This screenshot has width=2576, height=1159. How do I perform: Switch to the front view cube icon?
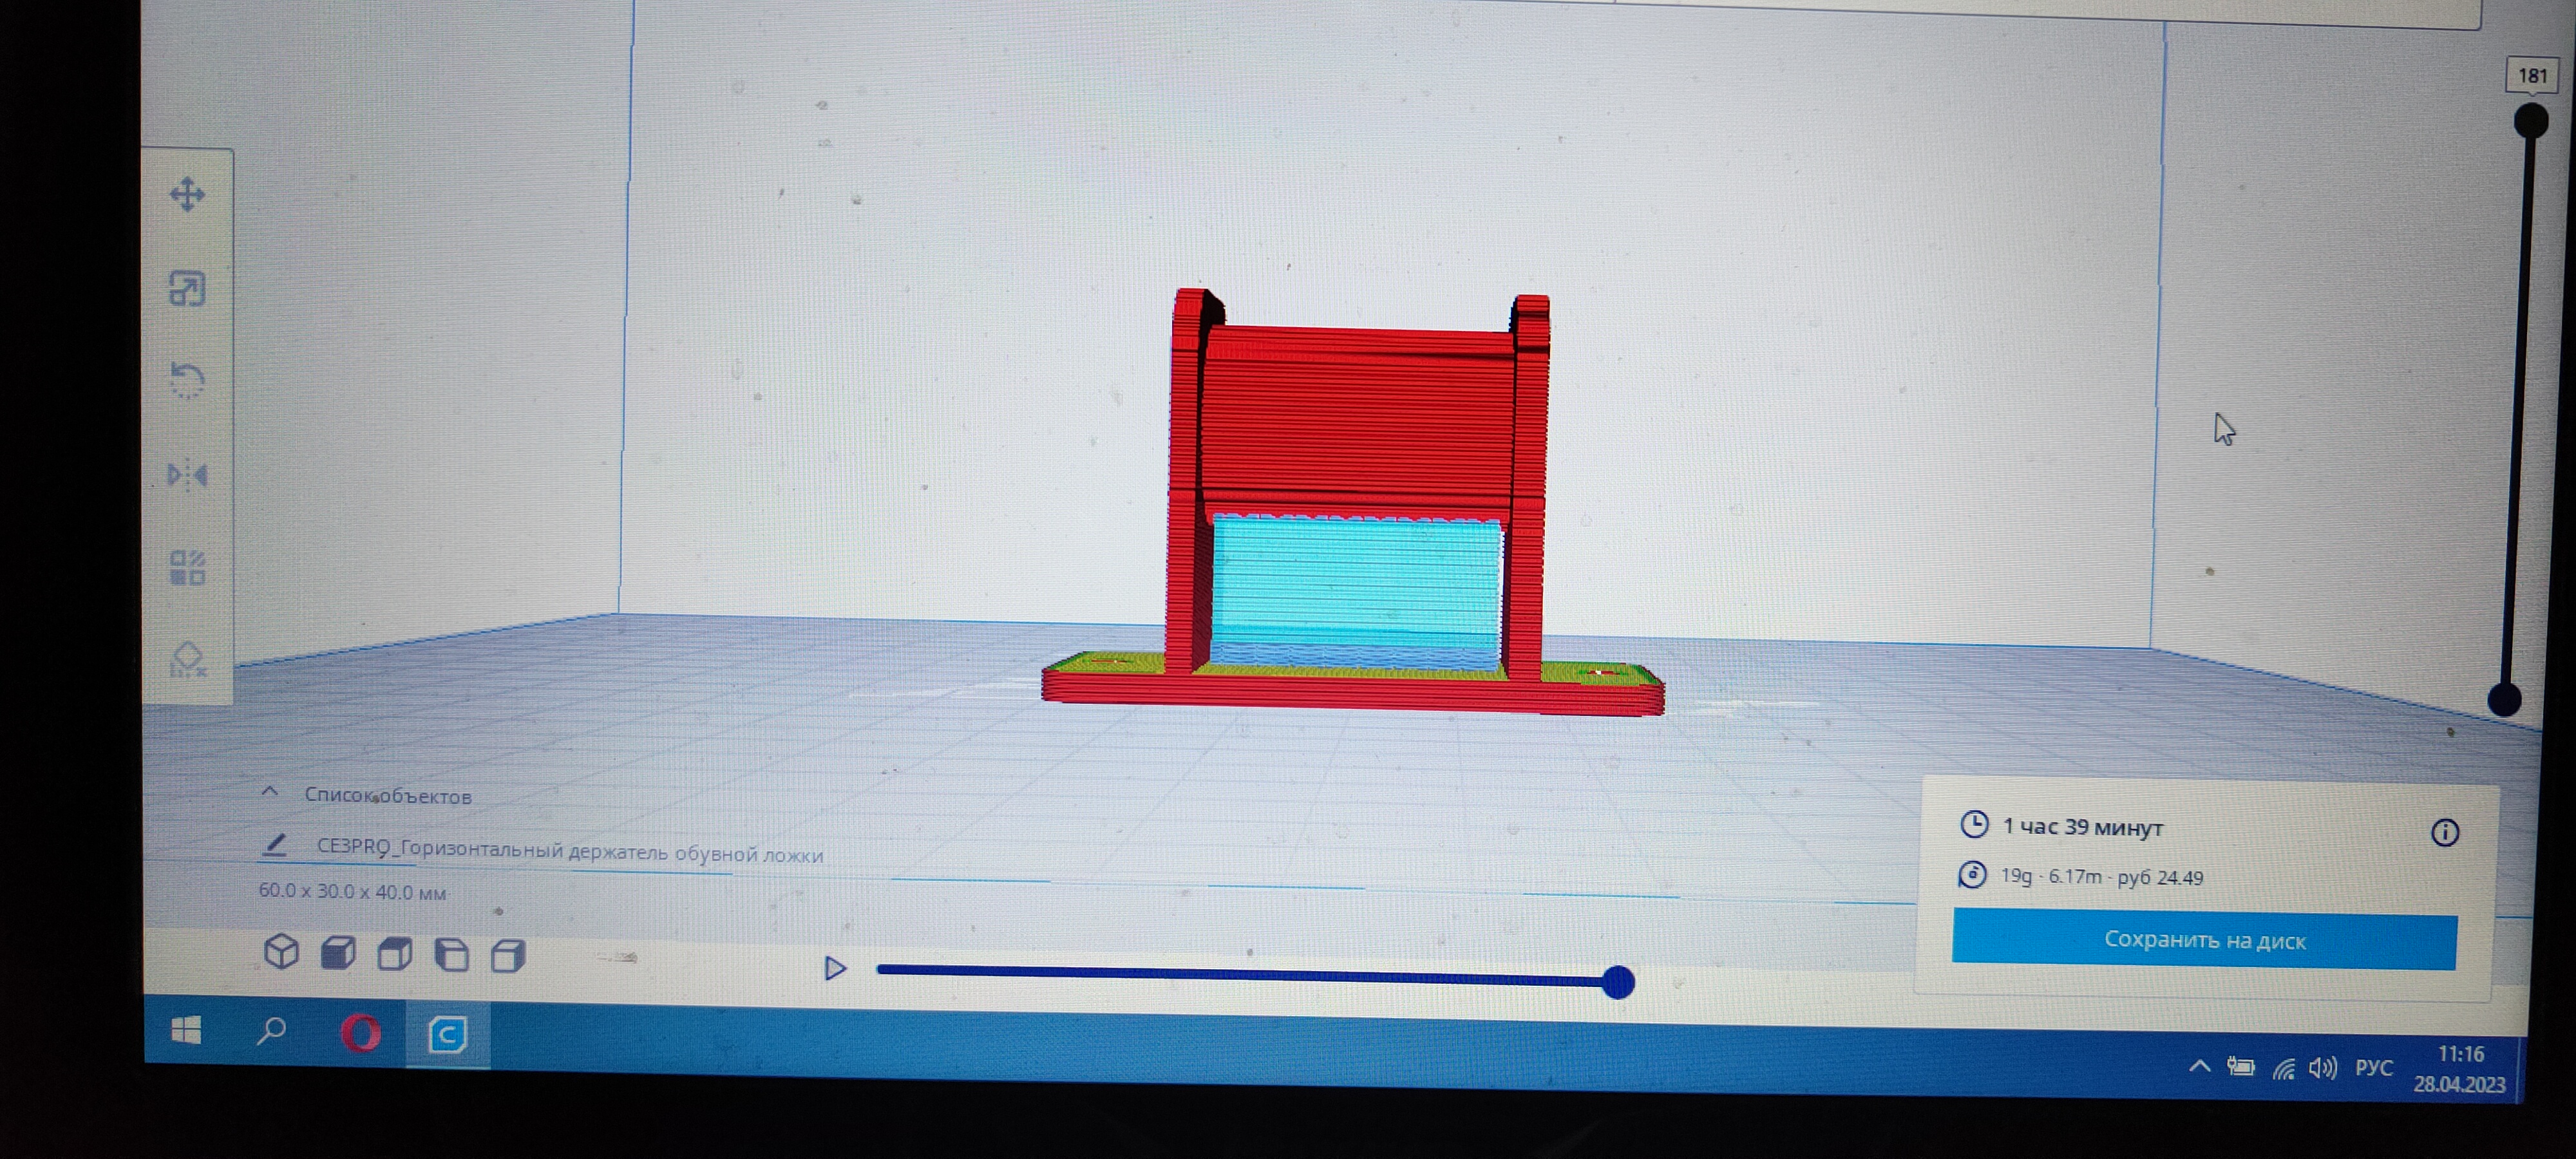click(338, 953)
